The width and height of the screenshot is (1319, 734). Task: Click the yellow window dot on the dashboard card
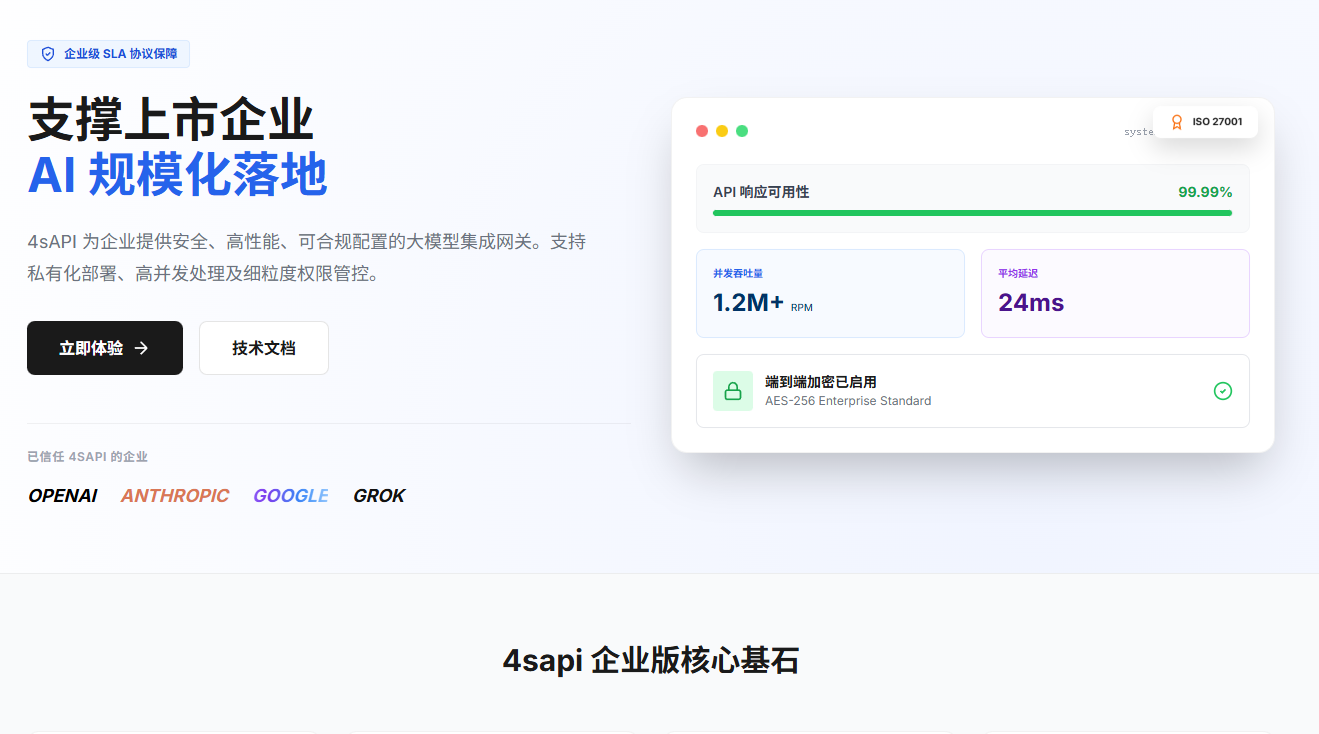721,130
